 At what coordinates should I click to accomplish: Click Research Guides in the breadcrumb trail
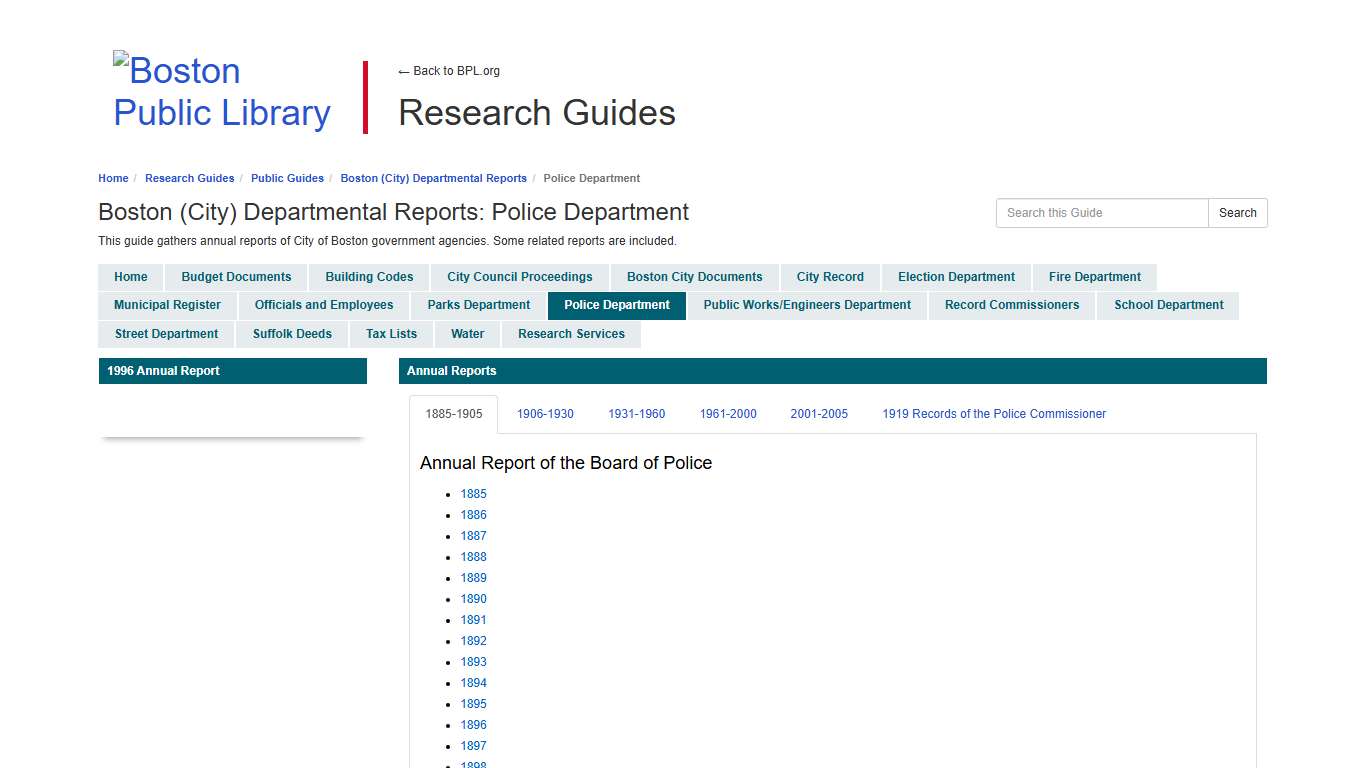(190, 178)
